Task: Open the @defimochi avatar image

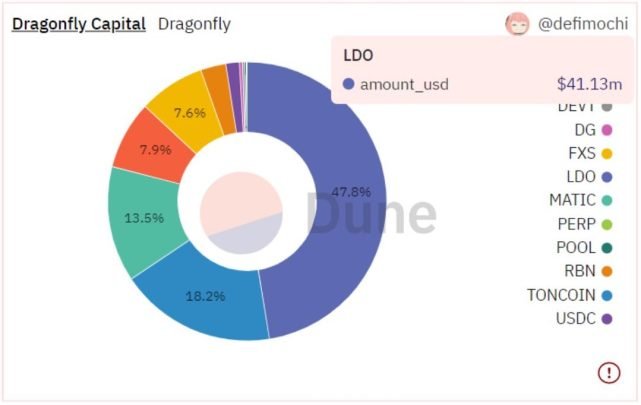Action: (x=517, y=24)
